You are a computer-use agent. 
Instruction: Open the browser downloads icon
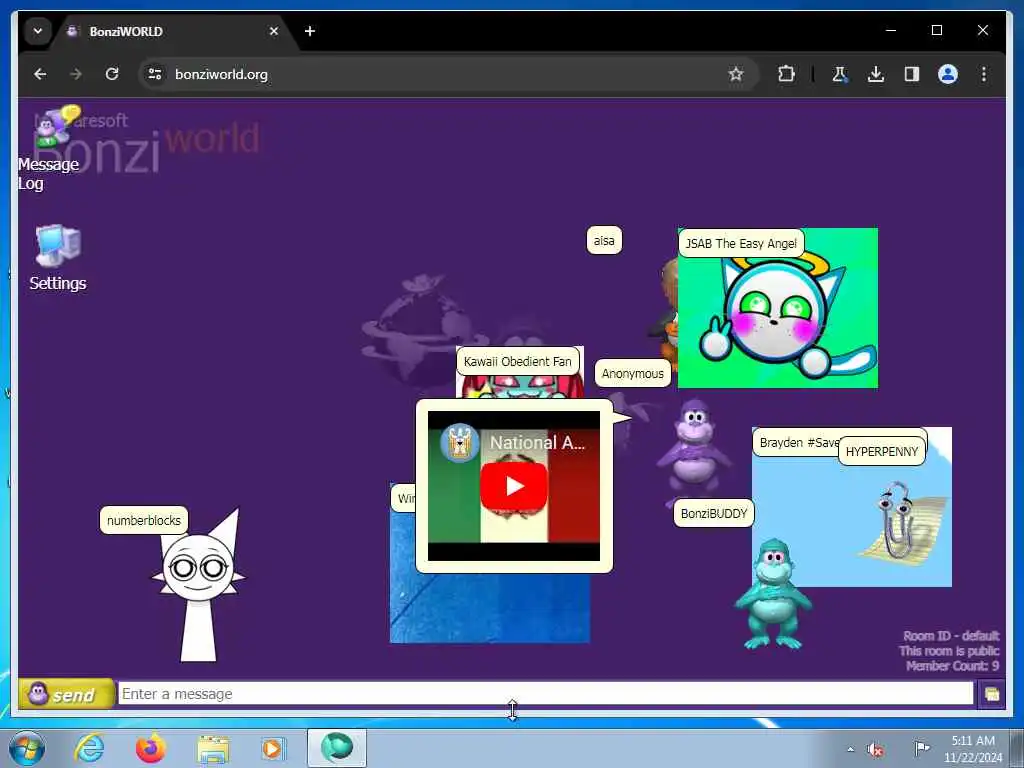coord(876,74)
